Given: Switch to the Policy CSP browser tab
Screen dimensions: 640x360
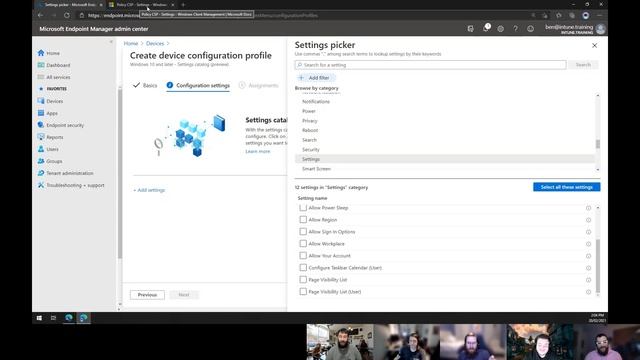Looking at the screenshot, I should pos(140,4).
